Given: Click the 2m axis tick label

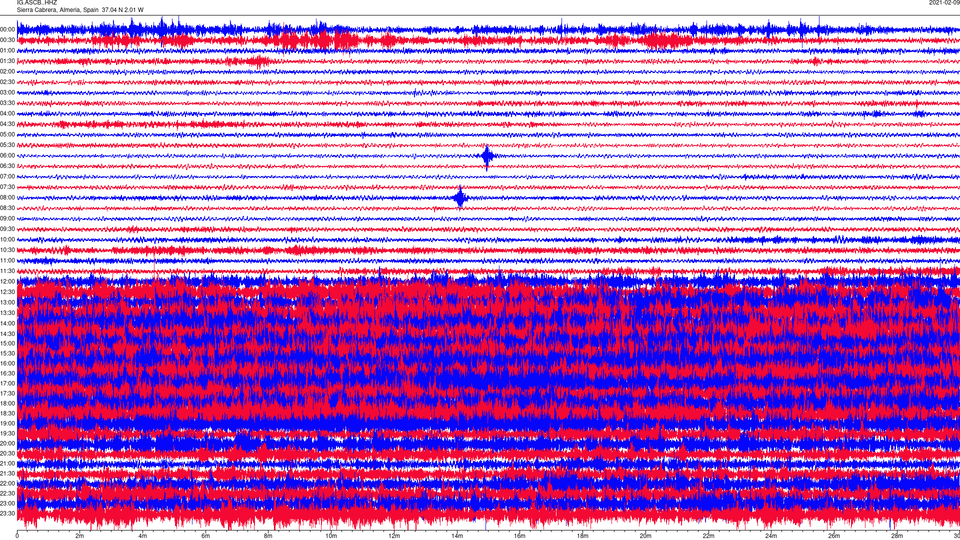Looking at the screenshot, I should (x=80, y=536).
